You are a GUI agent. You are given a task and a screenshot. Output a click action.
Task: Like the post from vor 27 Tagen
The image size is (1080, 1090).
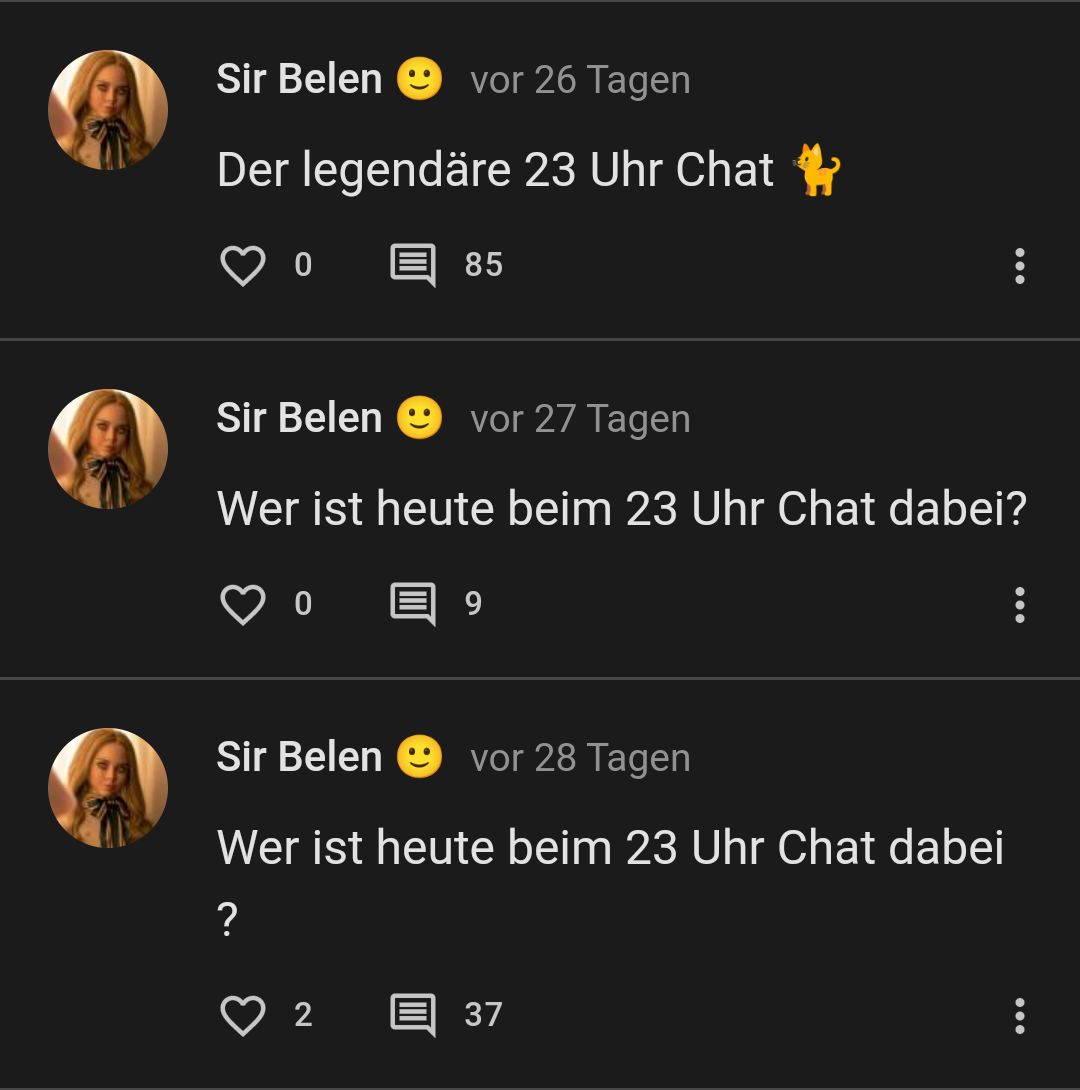242,605
